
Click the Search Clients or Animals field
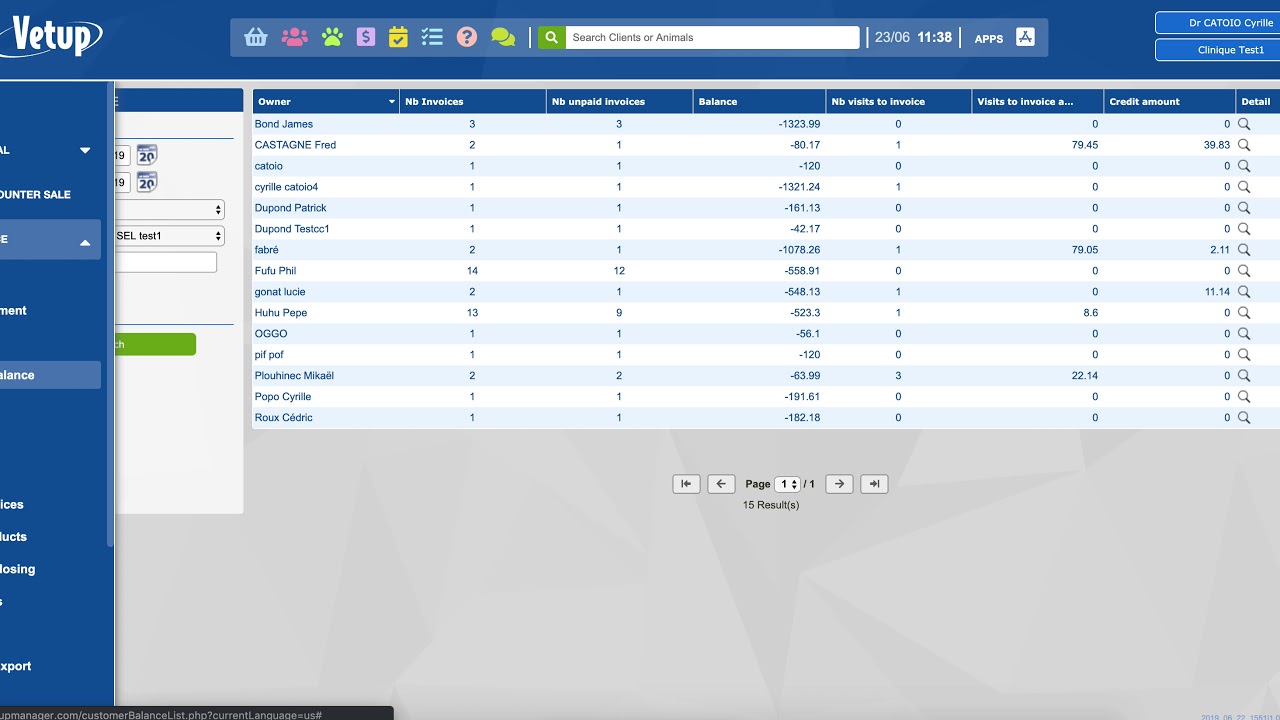coord(712,37)
